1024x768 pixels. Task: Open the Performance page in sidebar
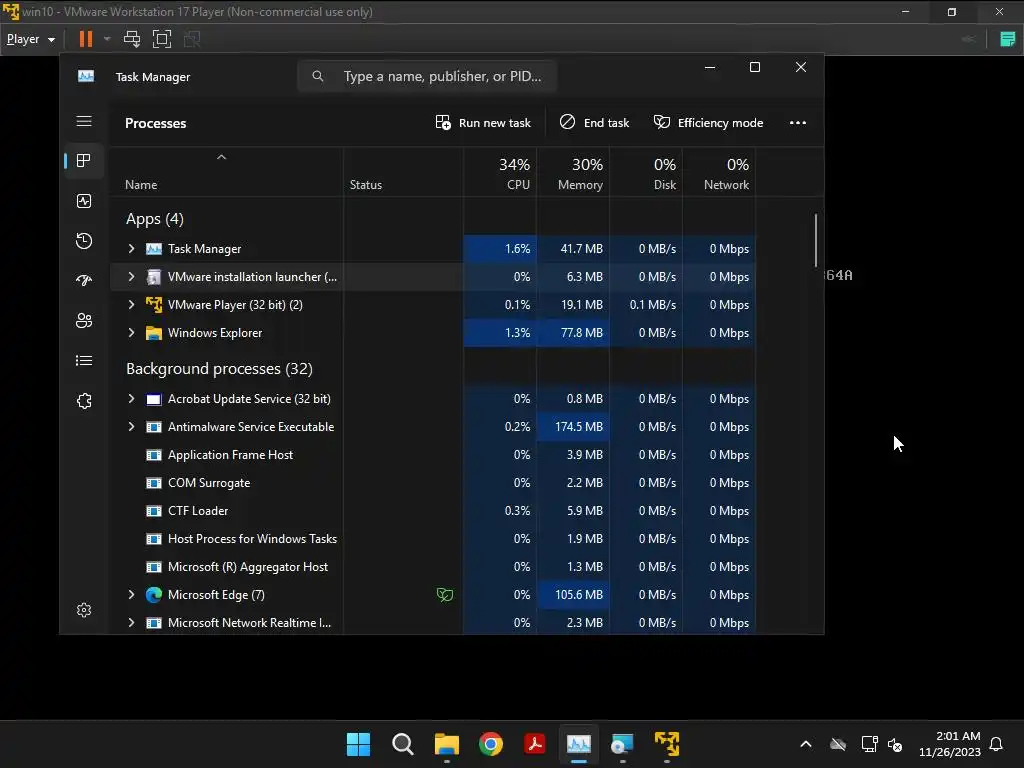click(84, 201)
